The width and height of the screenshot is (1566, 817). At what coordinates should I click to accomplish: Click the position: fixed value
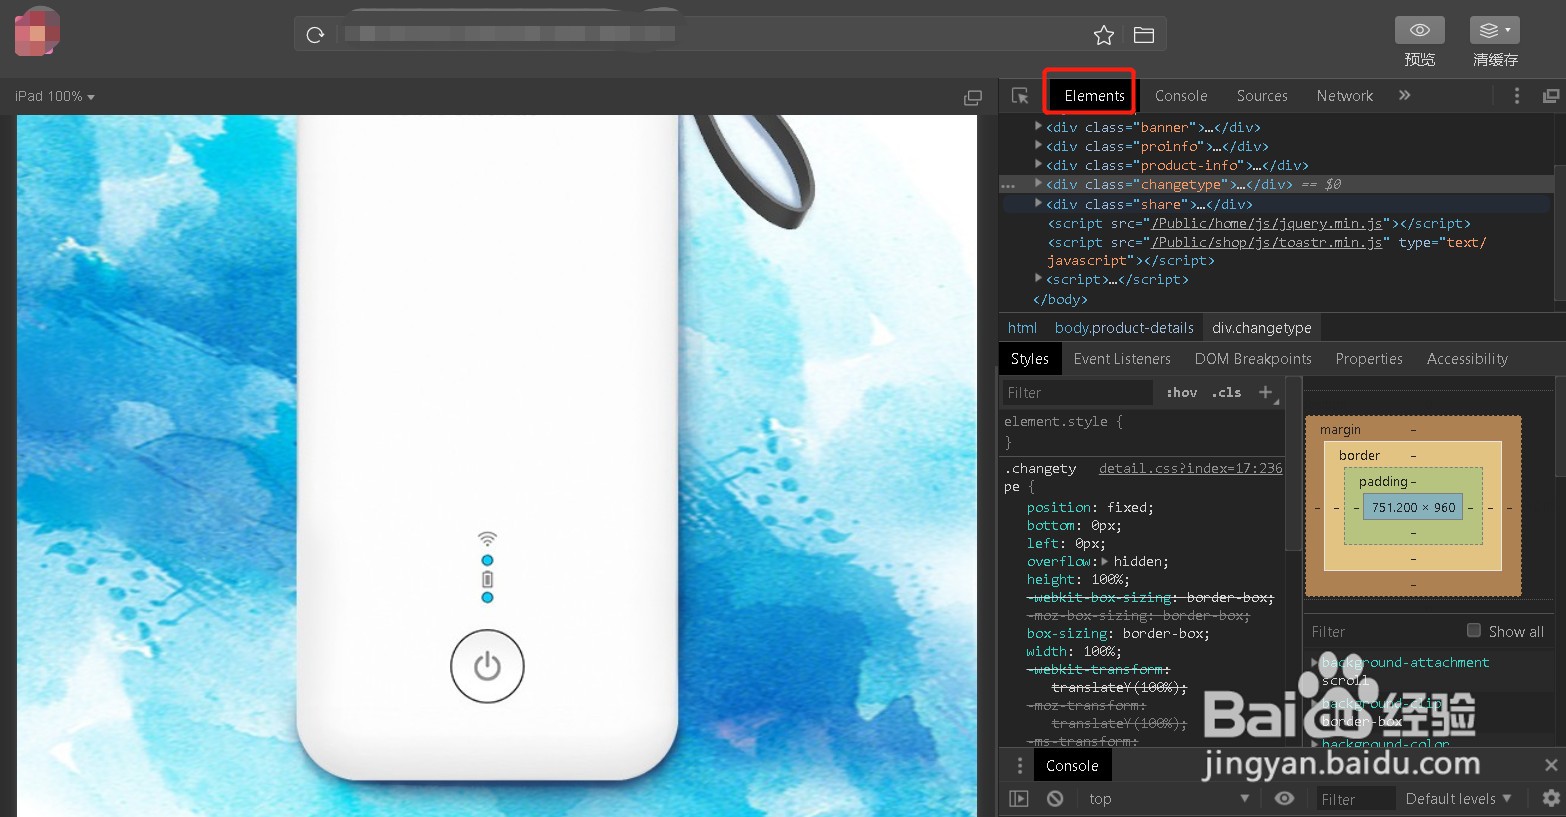[1129, 507]
